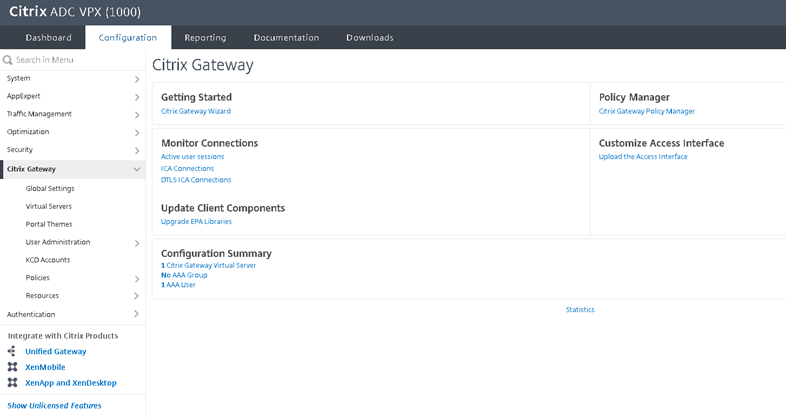The width and height of the screenshot is (786, 417).
Task: Click the XenMobile icon
Action: (x=12, y=367)
